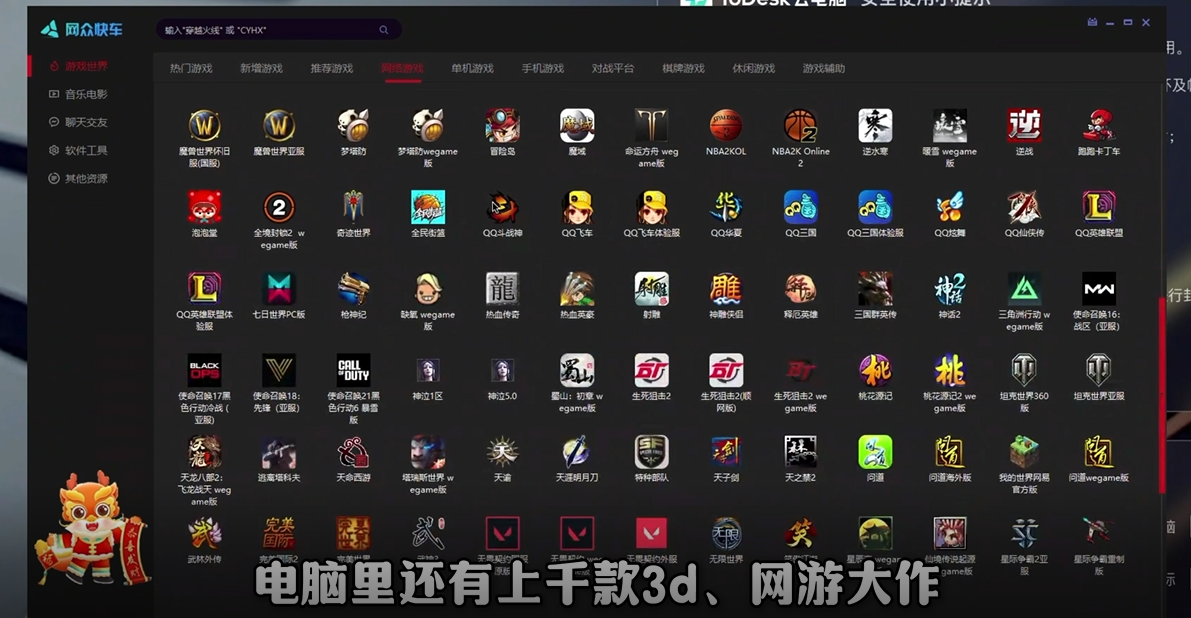The image size is (1191, 618).
Task: Open NBA2K Online 2 icon
Action: point(801,126)
